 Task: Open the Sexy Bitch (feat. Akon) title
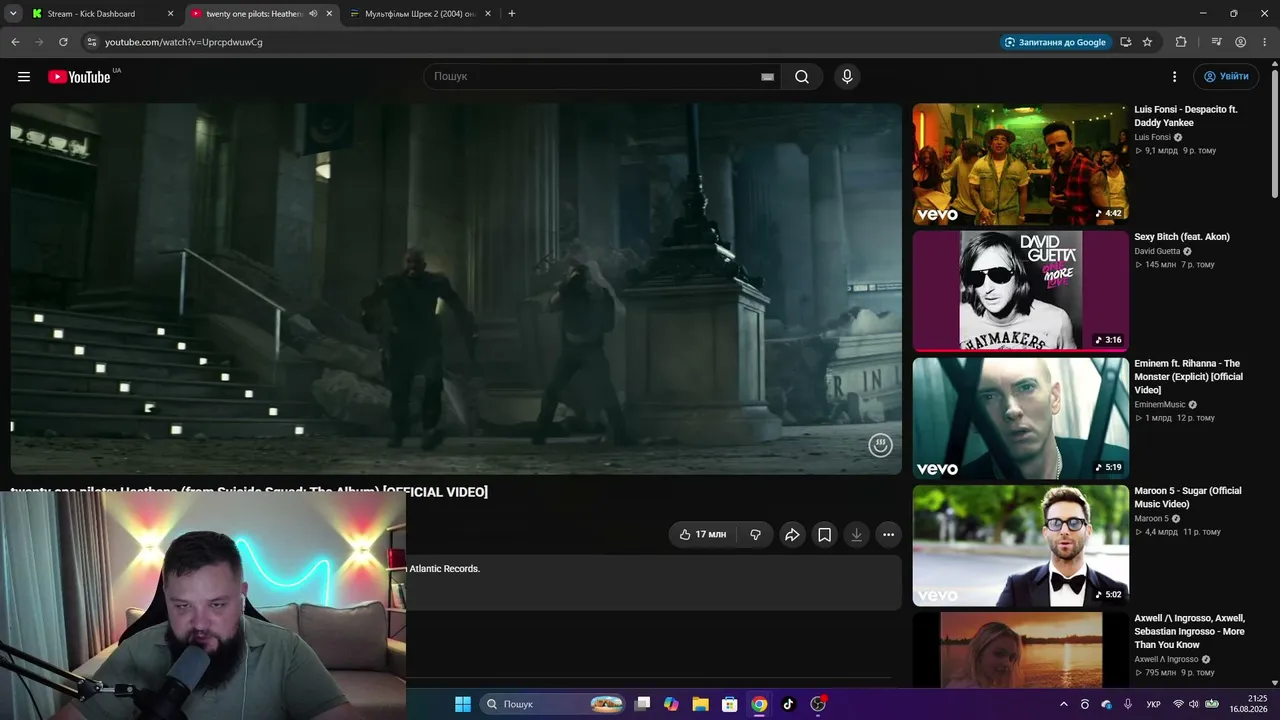pos(1182,237)
